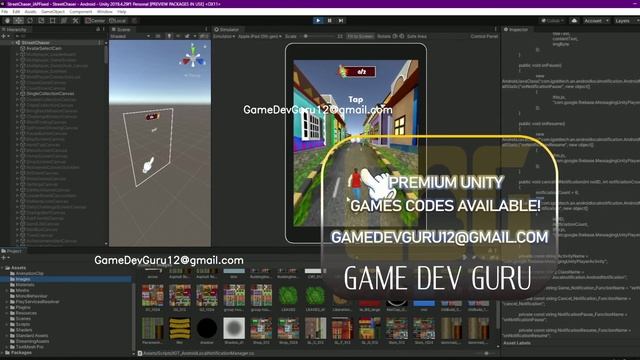
Task: Select AvatarSelectCam in Hierarchy
Action: coord(44,48)
